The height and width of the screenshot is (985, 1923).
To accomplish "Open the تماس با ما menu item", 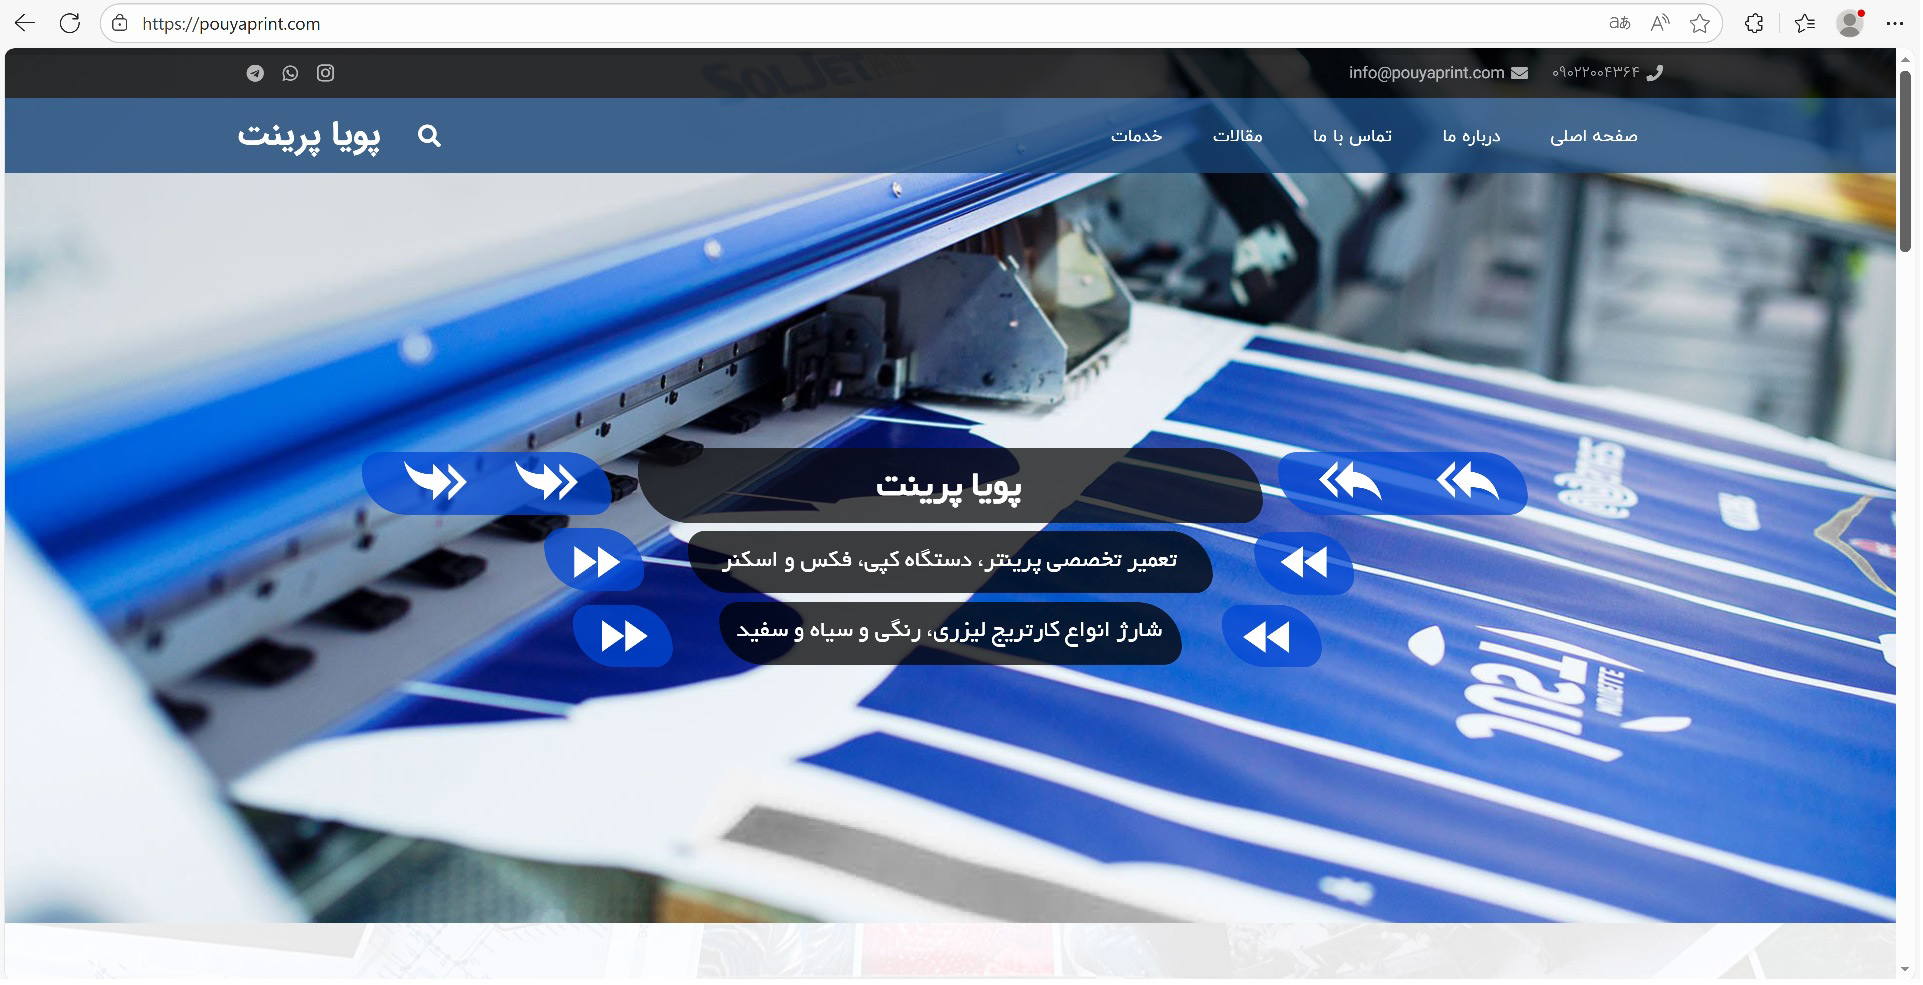I will (x=1352, y=136).
